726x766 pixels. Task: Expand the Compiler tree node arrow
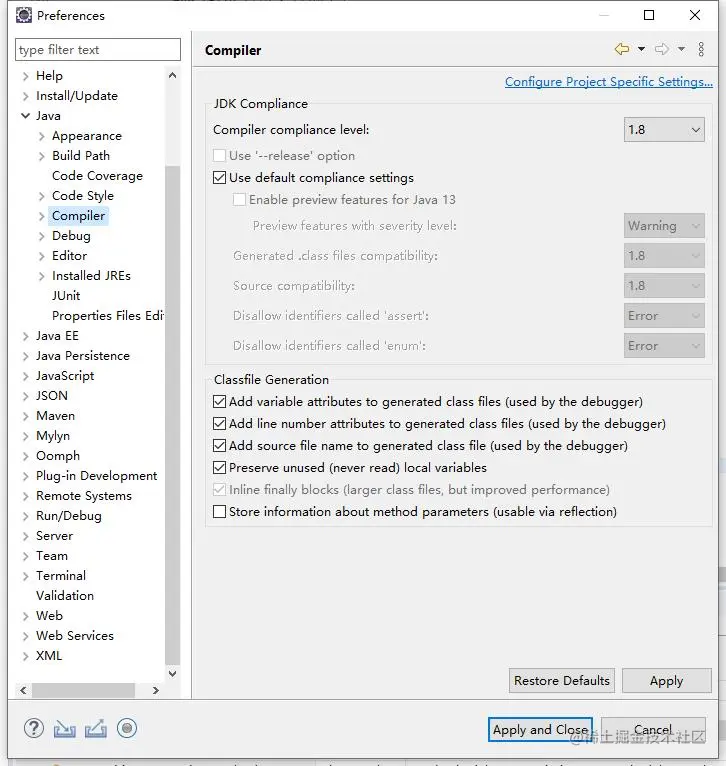(42, 216)
